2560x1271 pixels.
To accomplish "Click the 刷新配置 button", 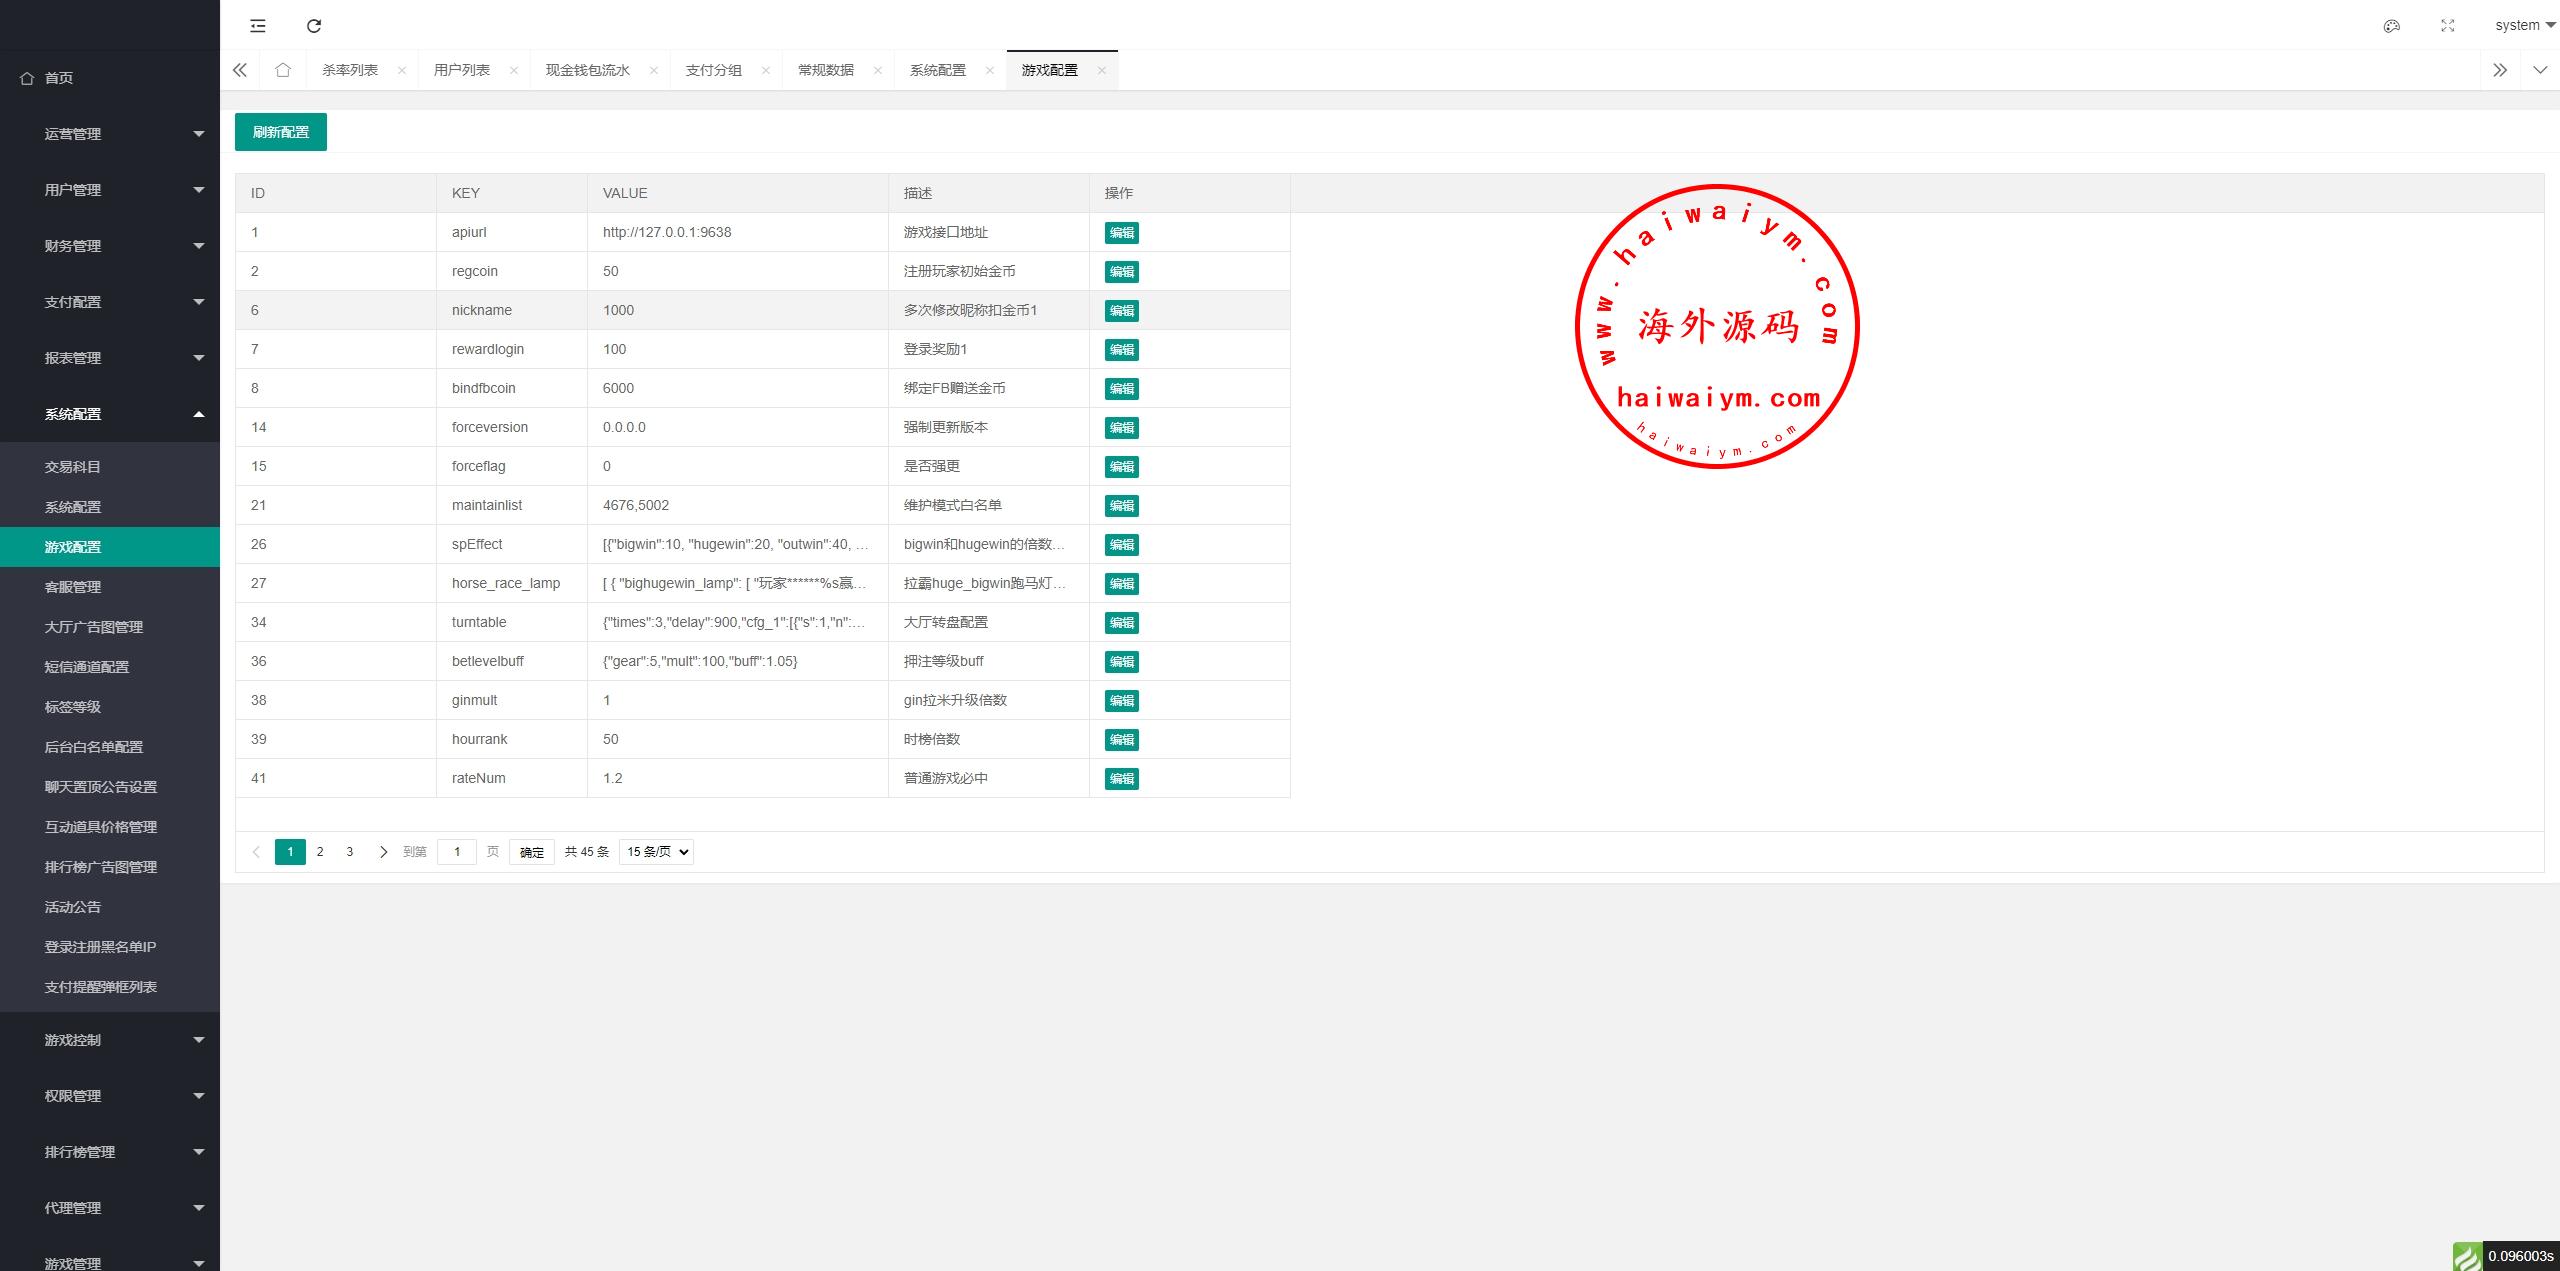I will click(281, 132).
